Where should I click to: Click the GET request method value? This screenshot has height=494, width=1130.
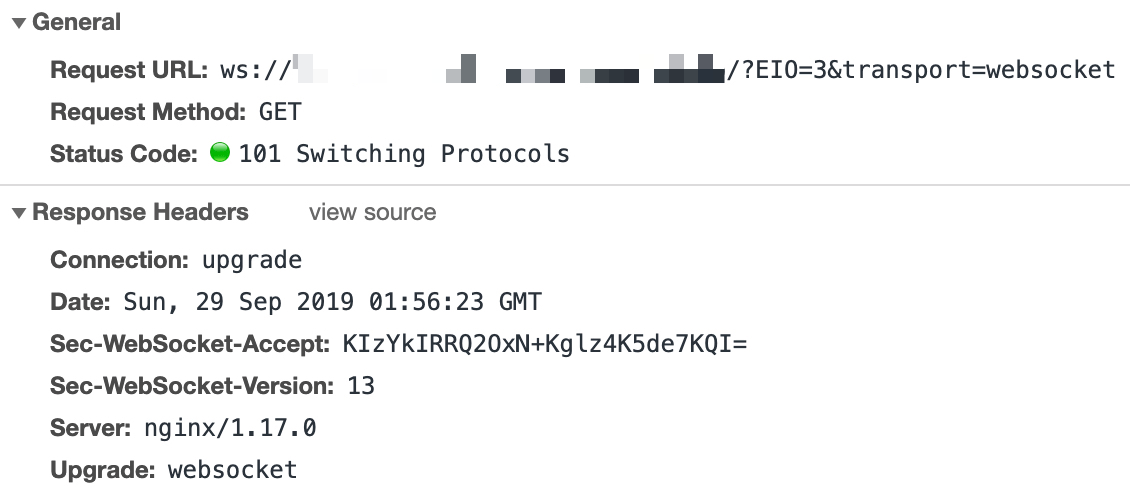coord(280,112)
